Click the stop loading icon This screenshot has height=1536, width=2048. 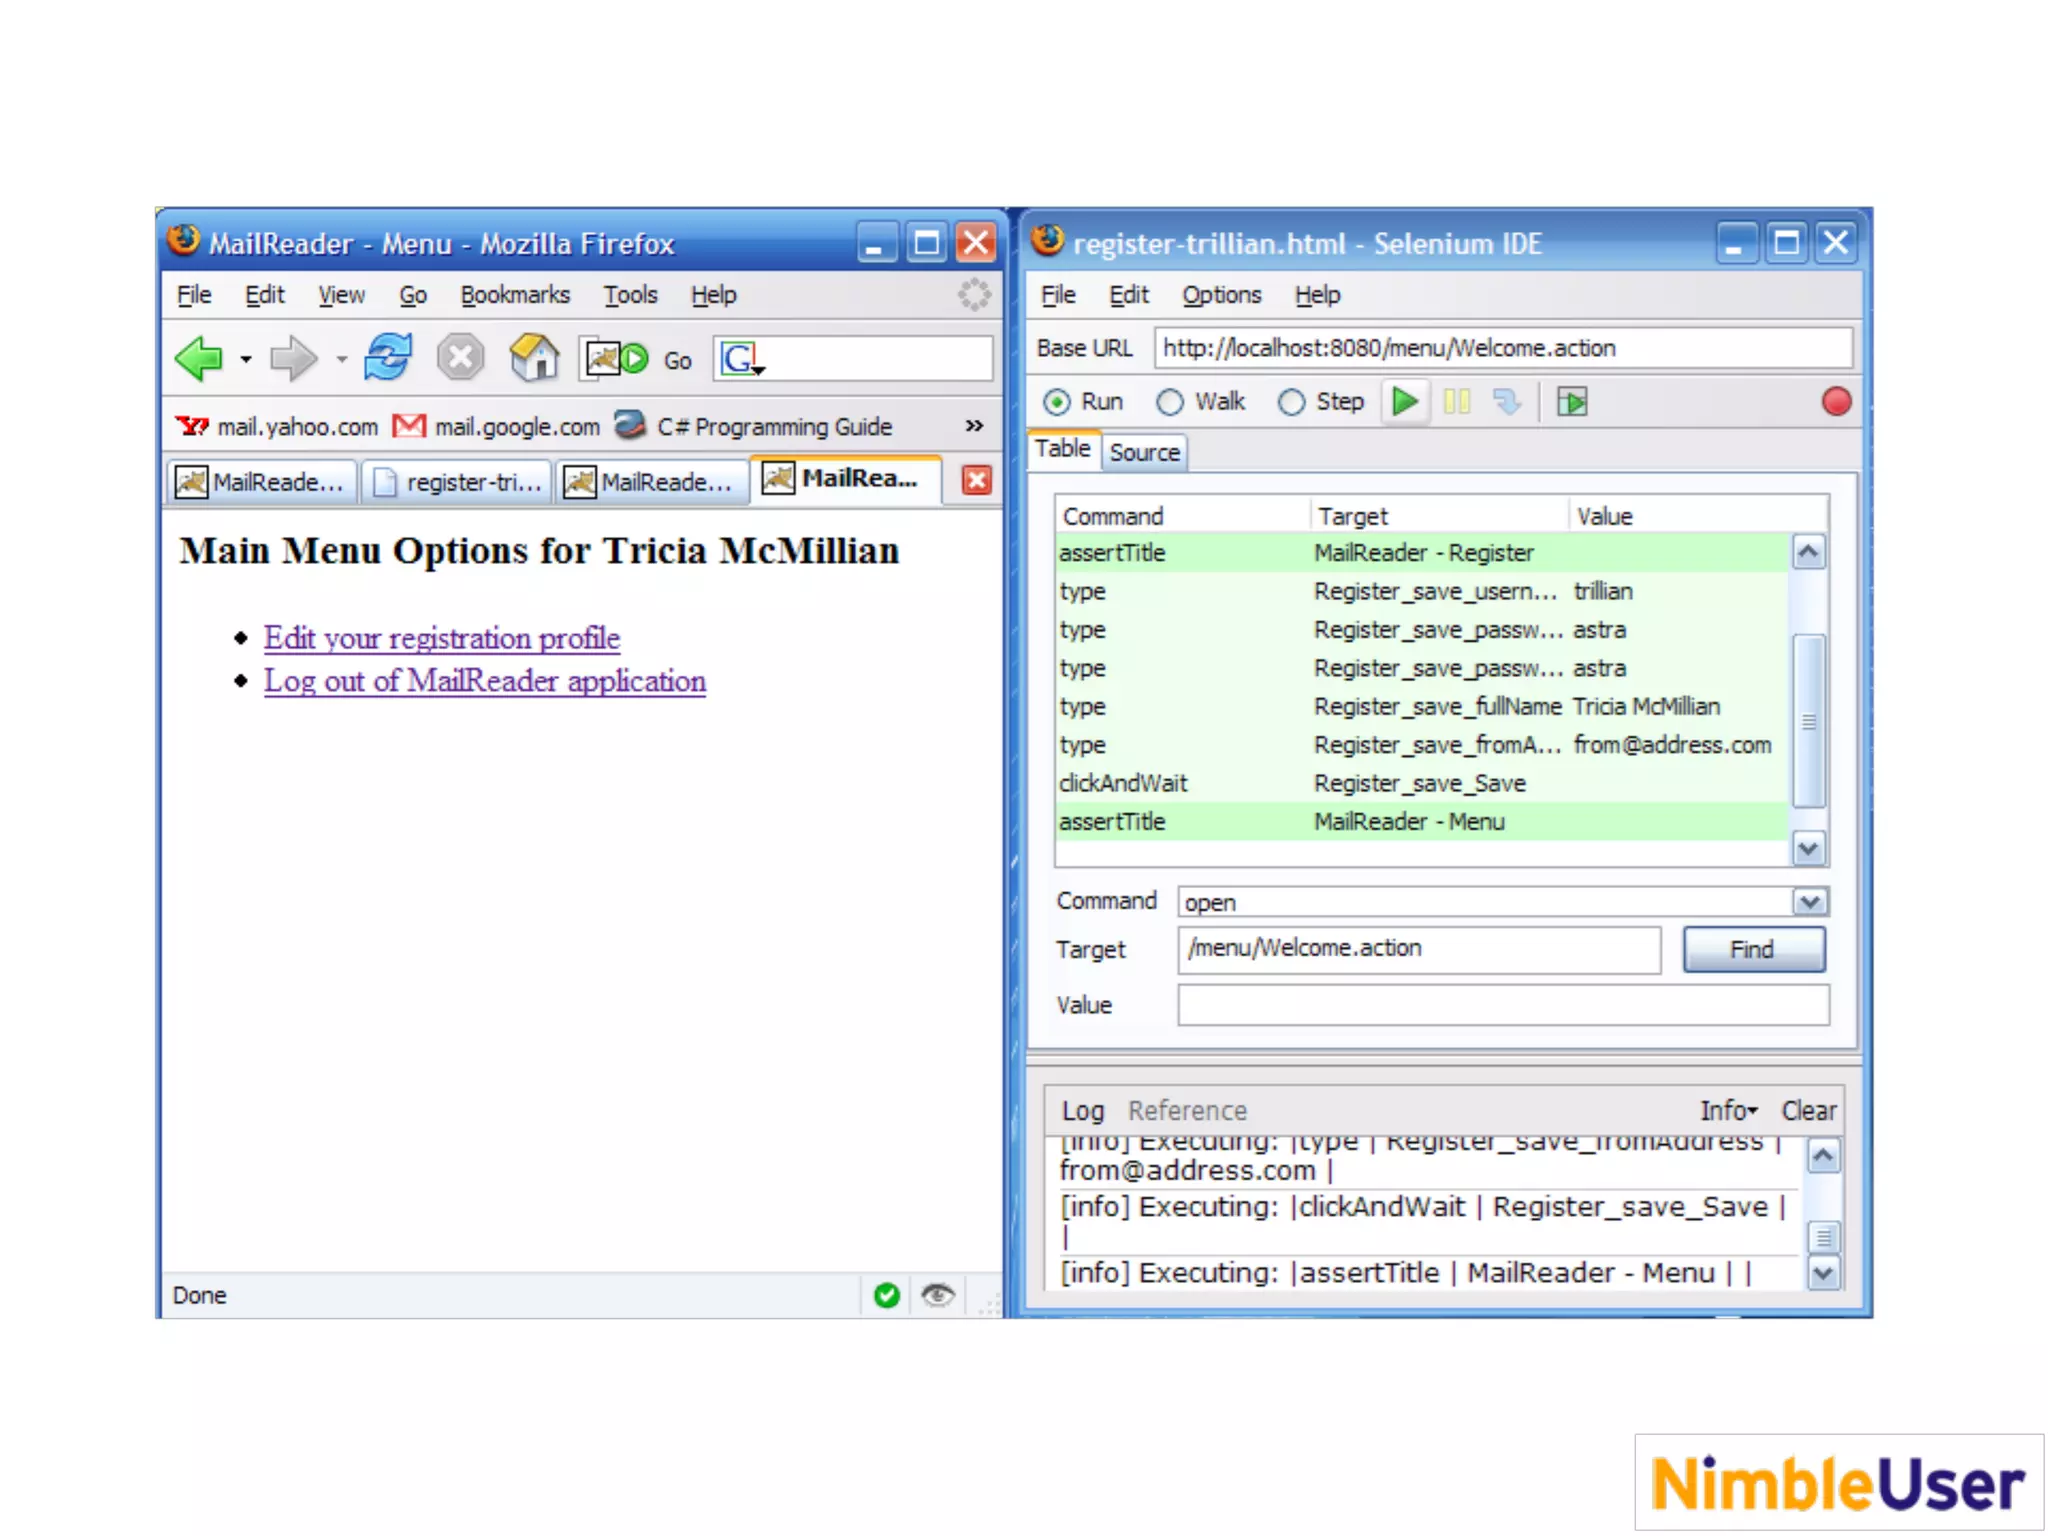tap(460, 358)
